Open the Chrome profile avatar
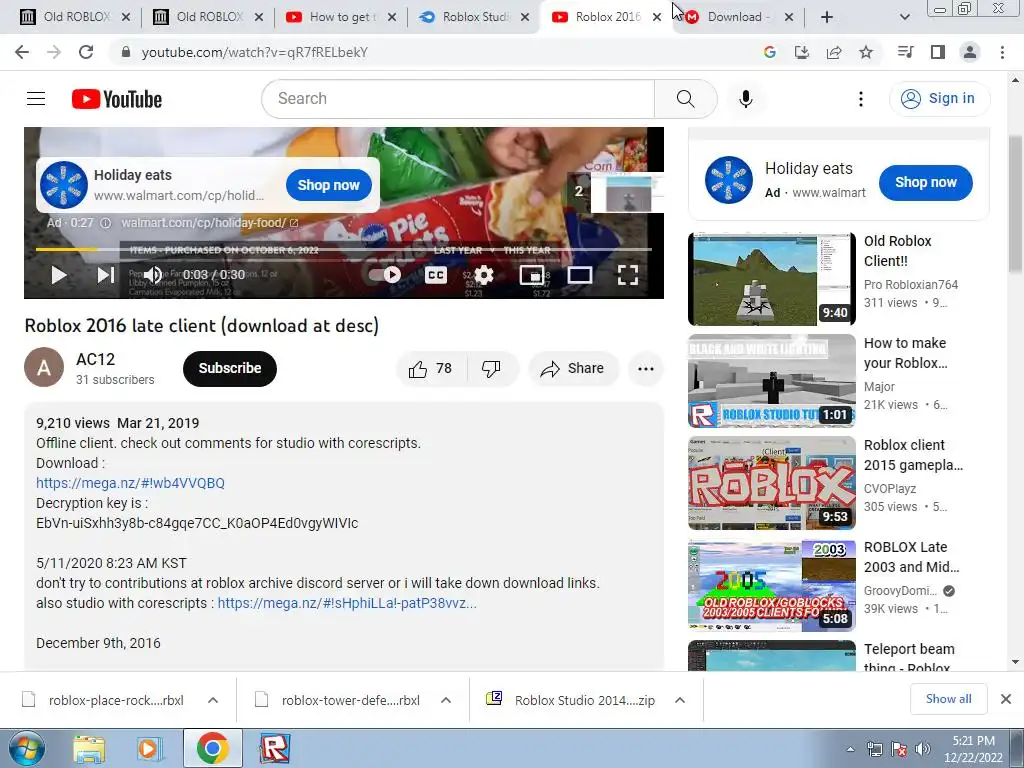Screen dimensions: 1024x768 970,52
